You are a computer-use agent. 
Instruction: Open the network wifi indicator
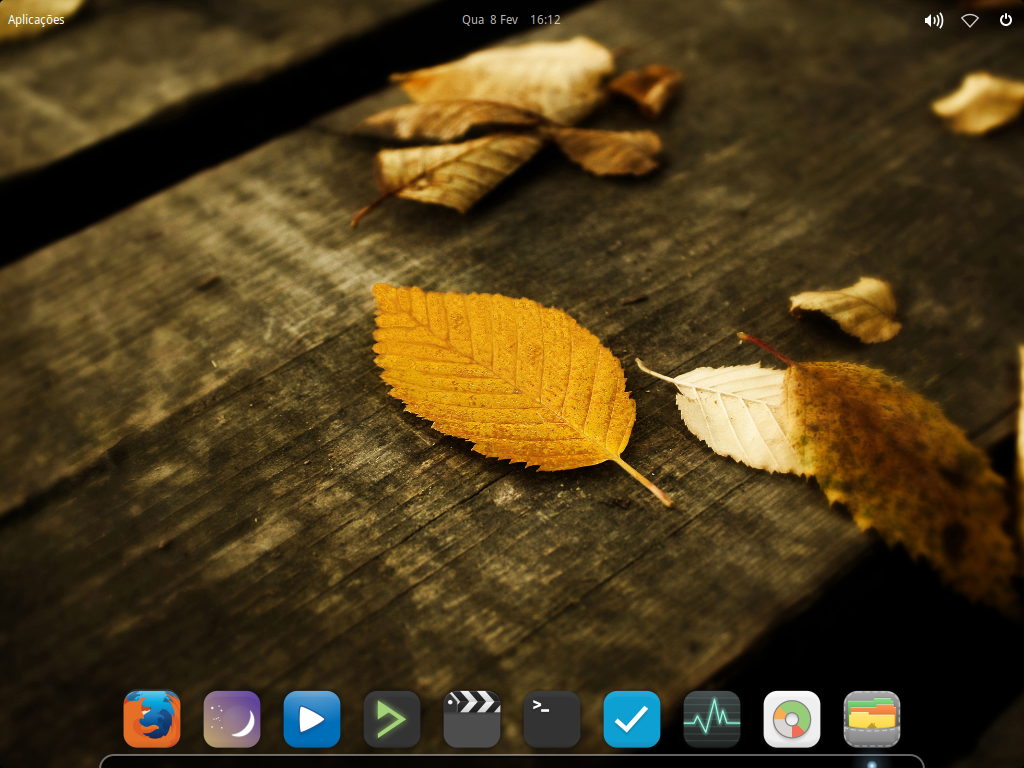tap(970, 20)
